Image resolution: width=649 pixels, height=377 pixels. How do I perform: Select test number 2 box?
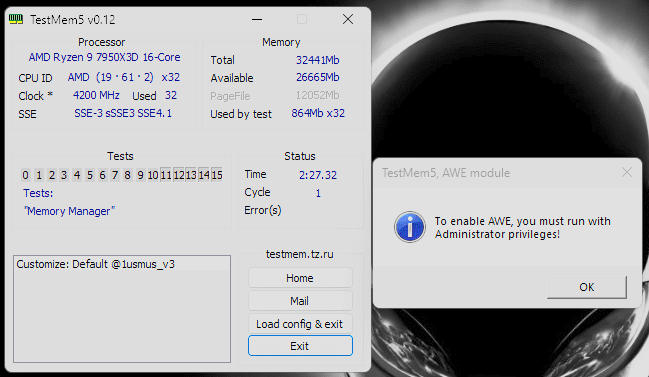tap(52, 175)
